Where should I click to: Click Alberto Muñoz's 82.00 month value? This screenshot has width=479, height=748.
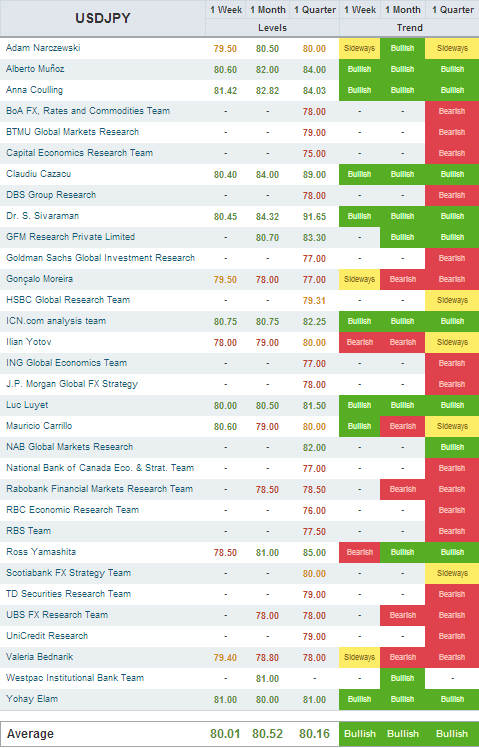267,70
